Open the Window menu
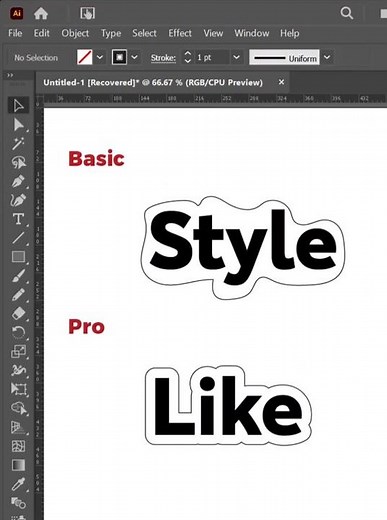Image resolution: width=387 pixels, height=520 pixels. point(252,33)
